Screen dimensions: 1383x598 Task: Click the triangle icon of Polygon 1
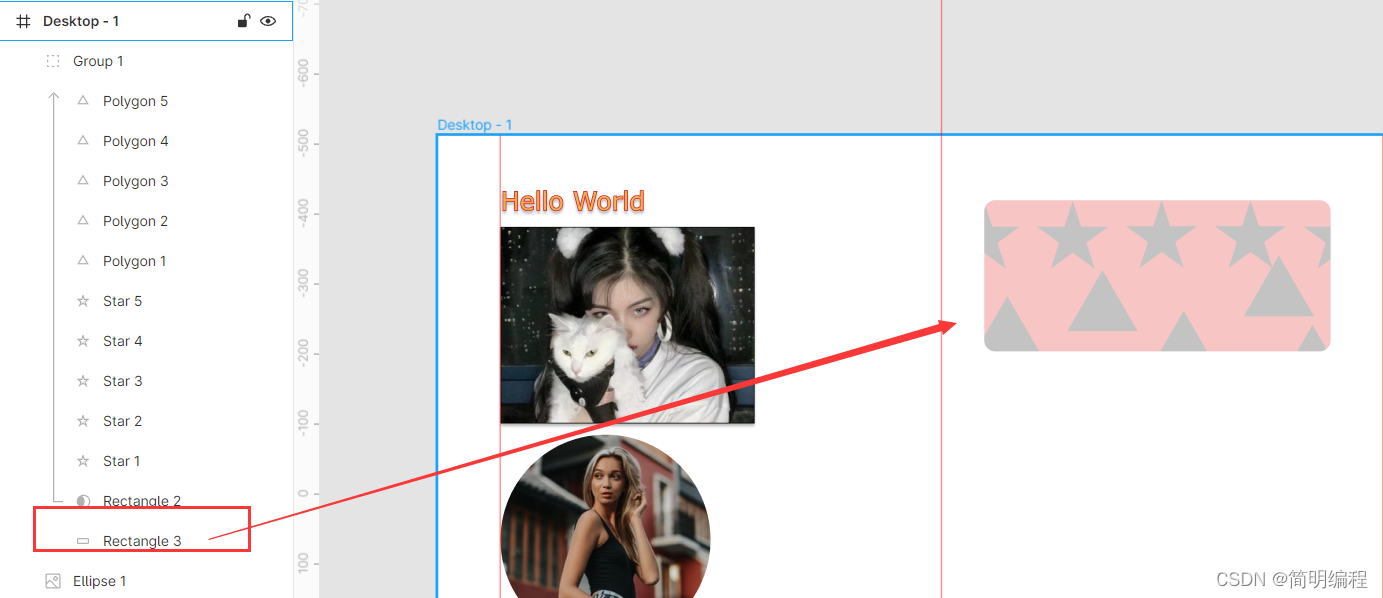pos(83,261)
